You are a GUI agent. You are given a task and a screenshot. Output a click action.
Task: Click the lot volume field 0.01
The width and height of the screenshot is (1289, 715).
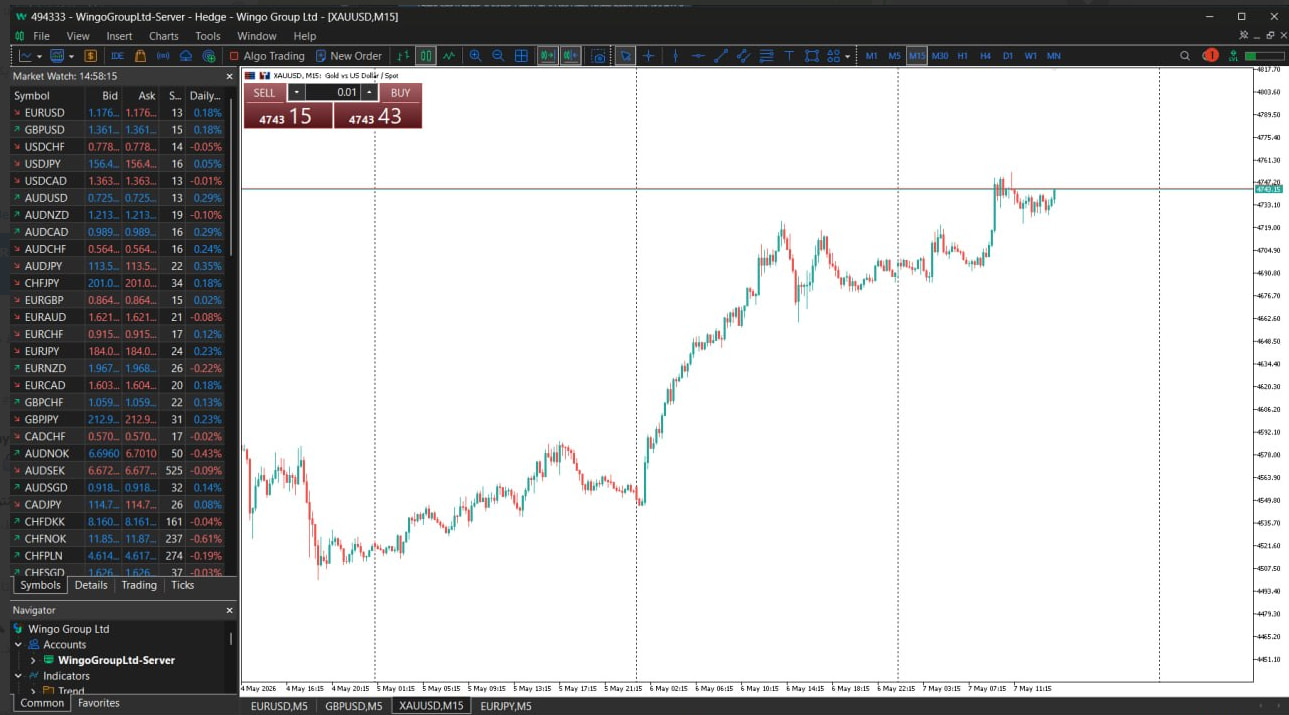pos(332,92)
